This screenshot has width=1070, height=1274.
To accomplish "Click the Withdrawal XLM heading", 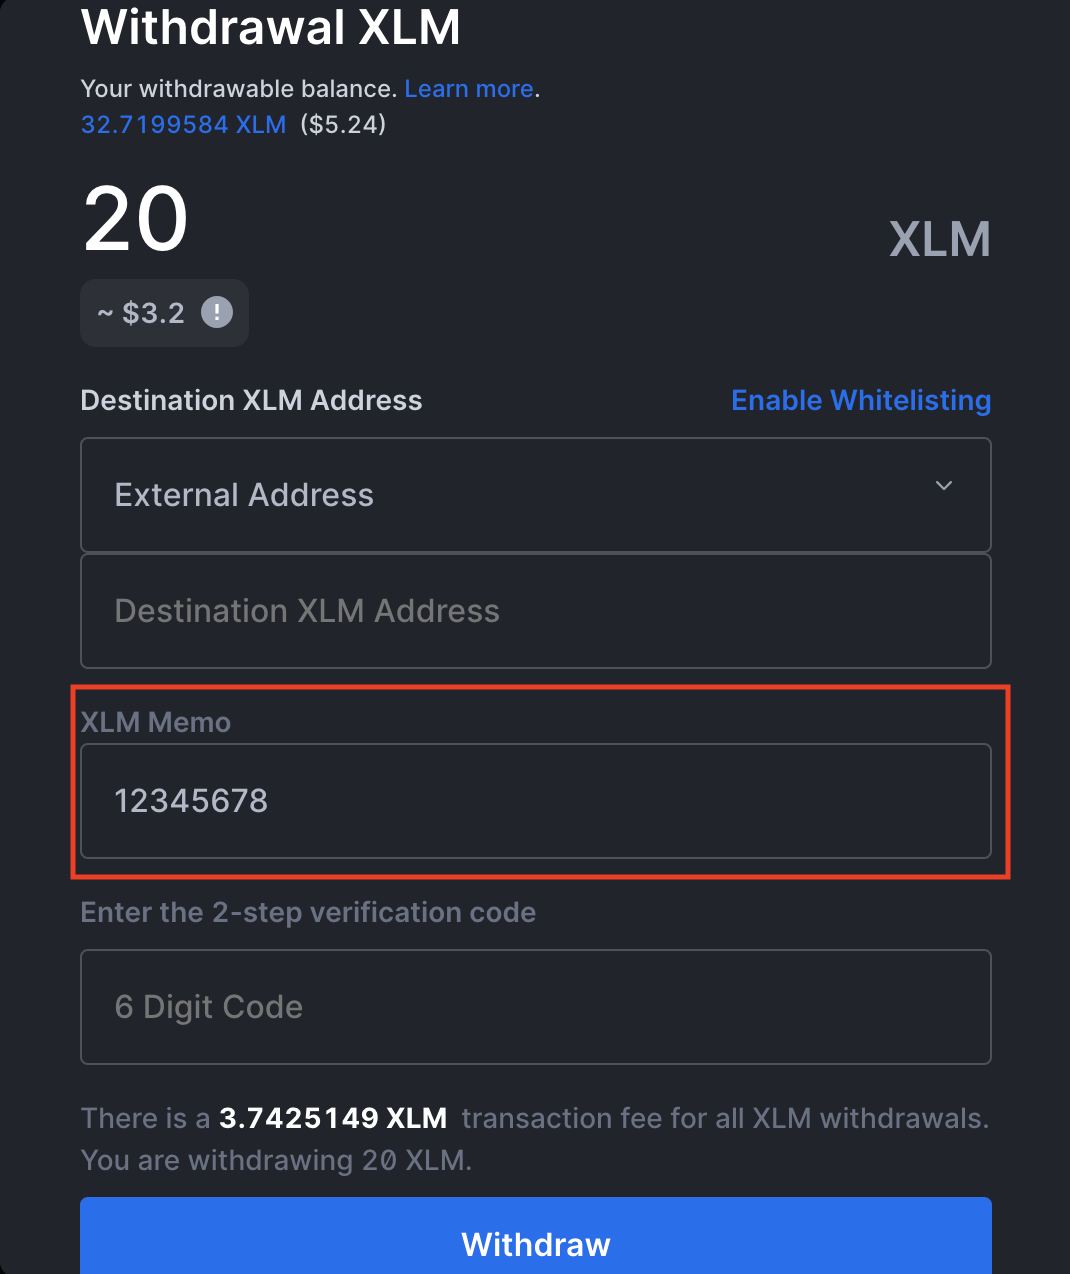I will coord(271,27).
